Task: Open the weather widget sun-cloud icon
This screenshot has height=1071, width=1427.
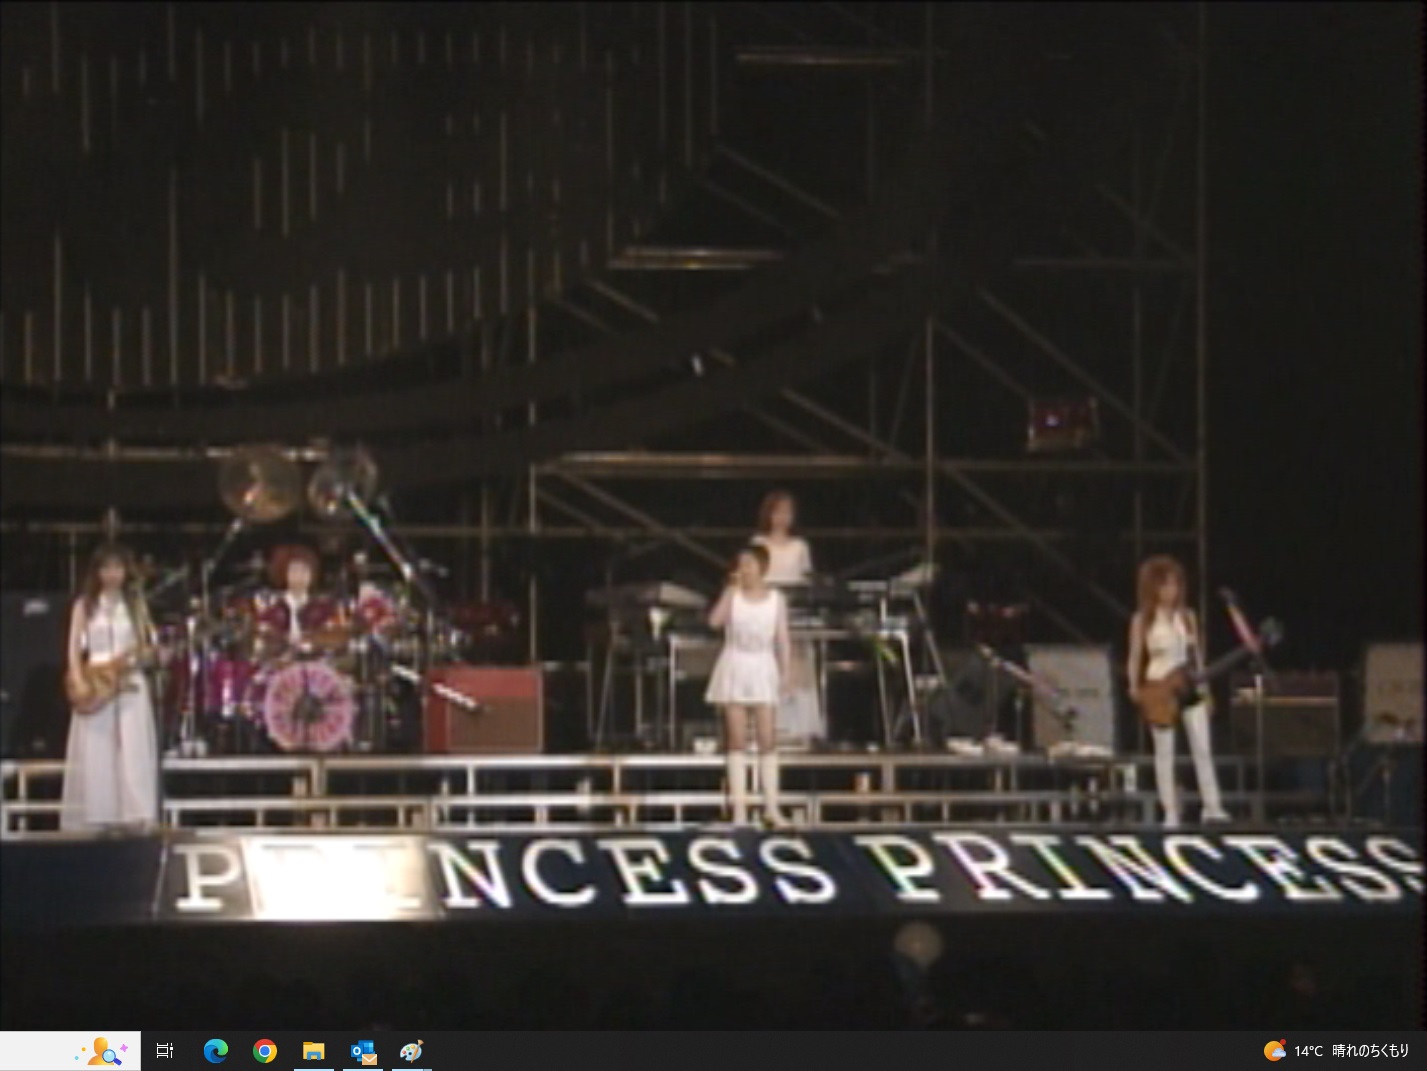Action: click(1274, 1050)
